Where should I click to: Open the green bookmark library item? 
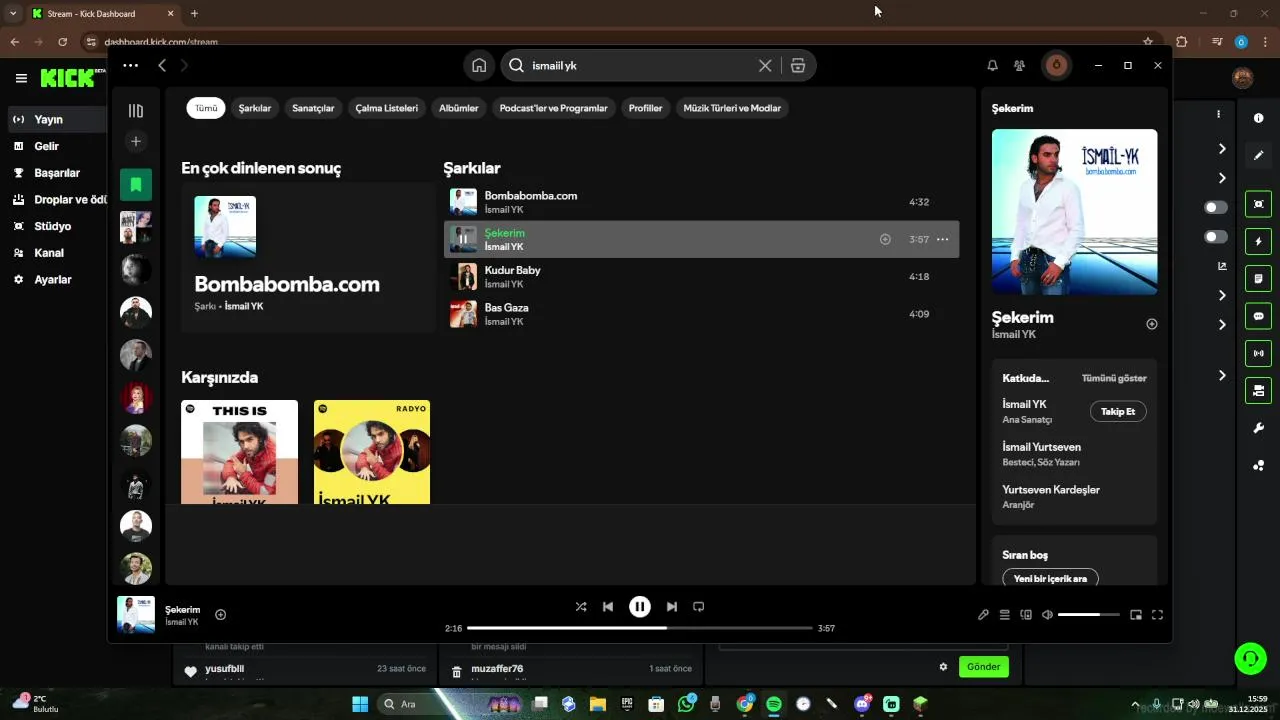[x=136, y=184]
